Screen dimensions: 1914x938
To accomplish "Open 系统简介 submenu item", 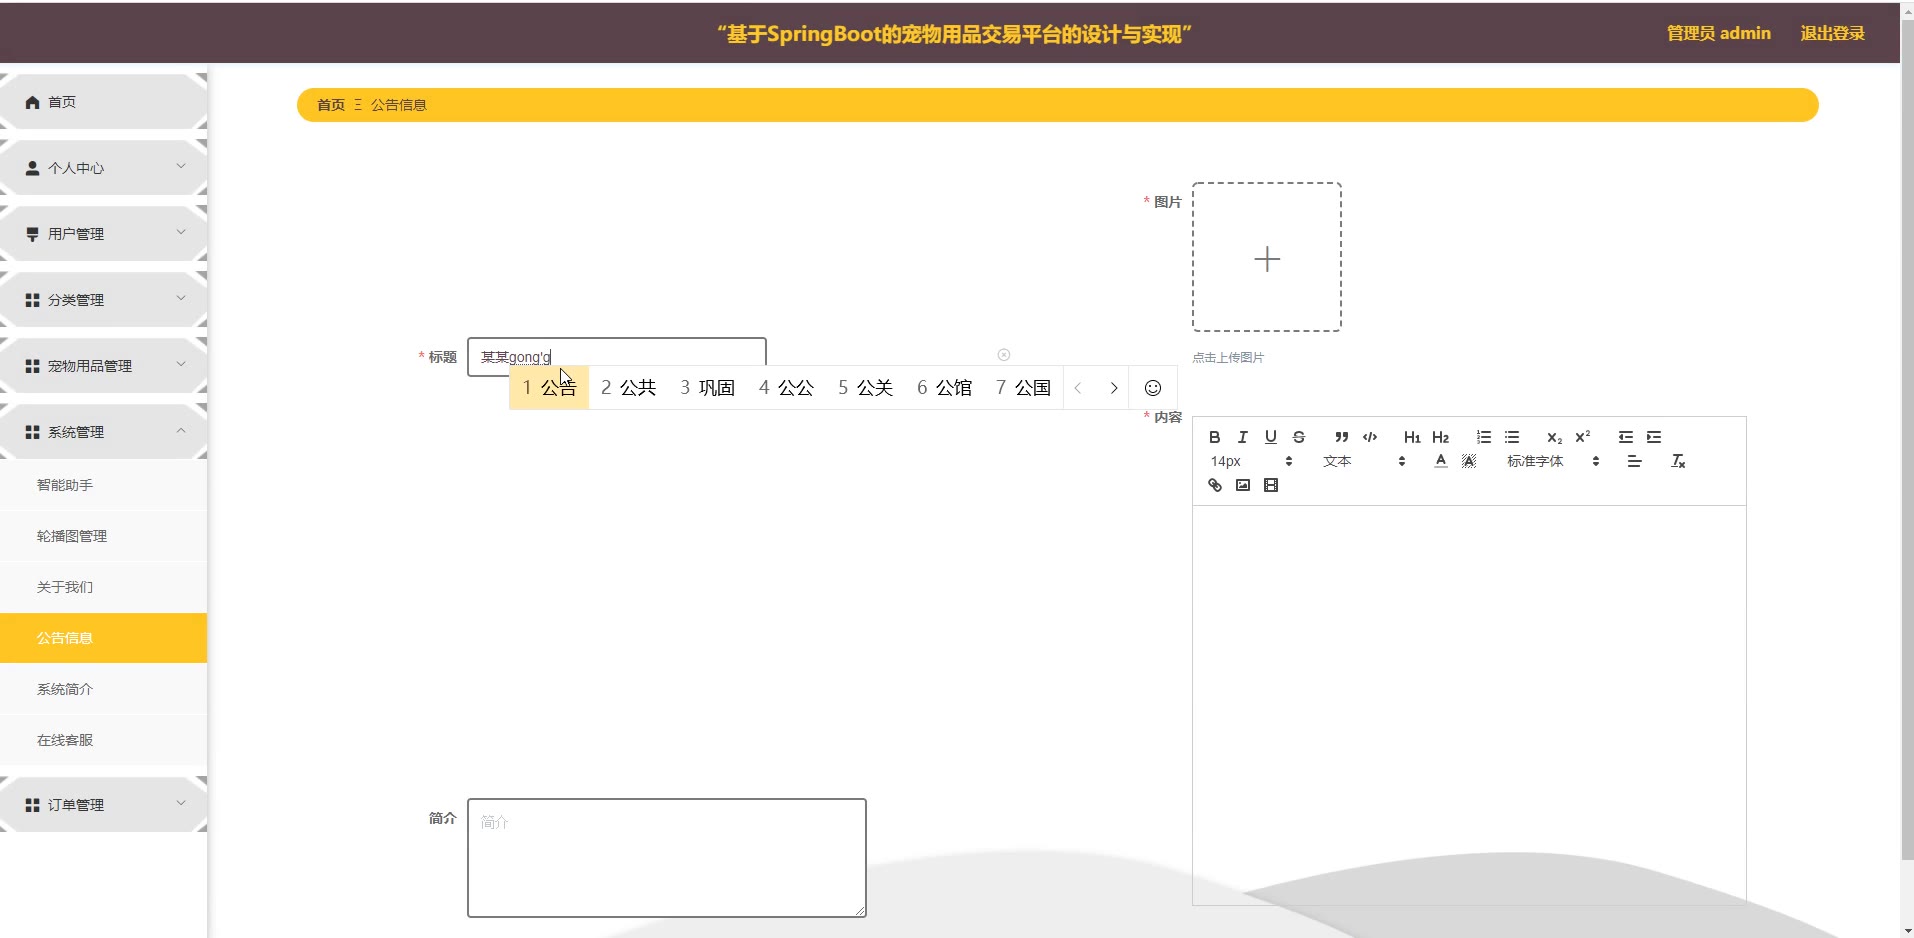I will [103, 689].
